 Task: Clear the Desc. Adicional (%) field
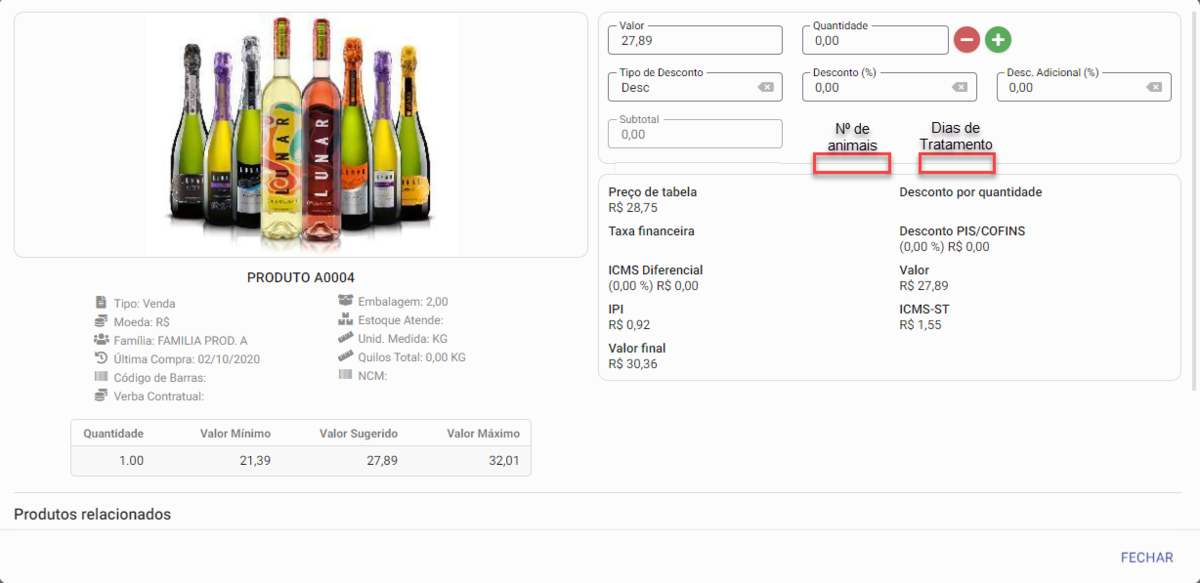1154,87
